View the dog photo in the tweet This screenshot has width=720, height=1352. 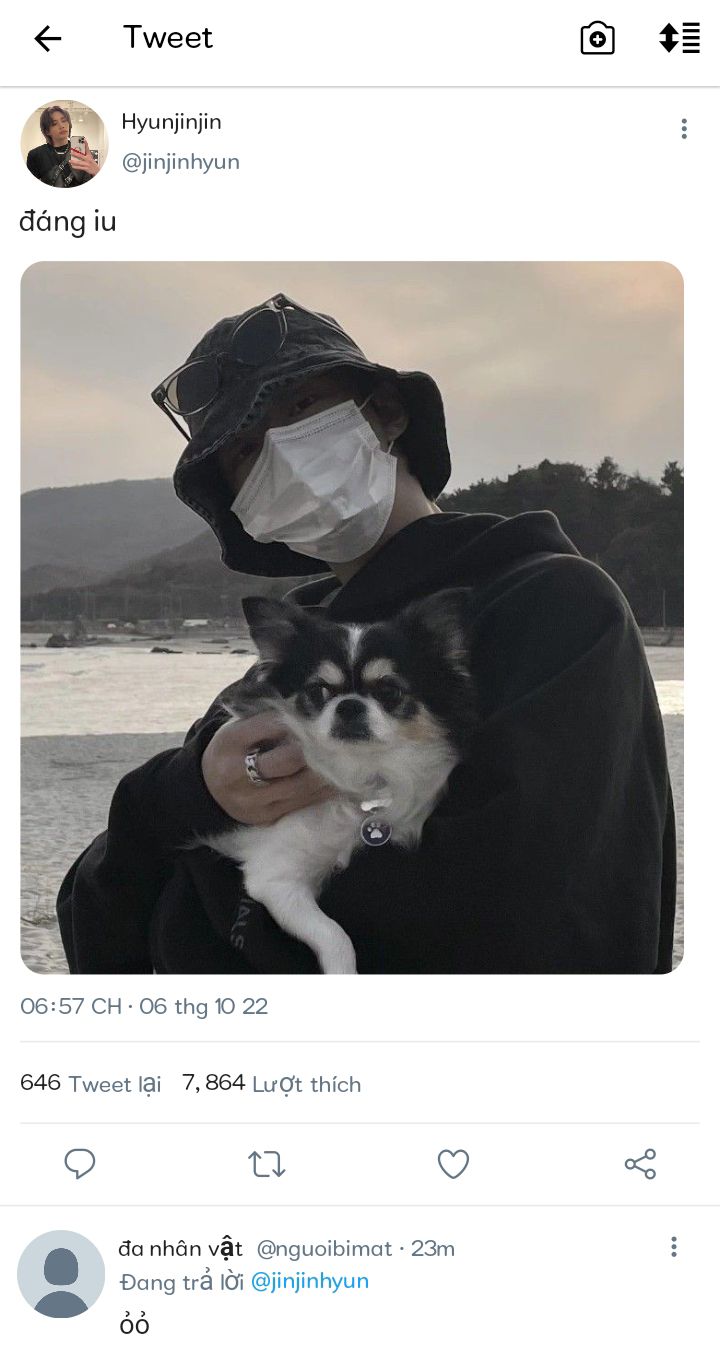(x=352, y=617)
